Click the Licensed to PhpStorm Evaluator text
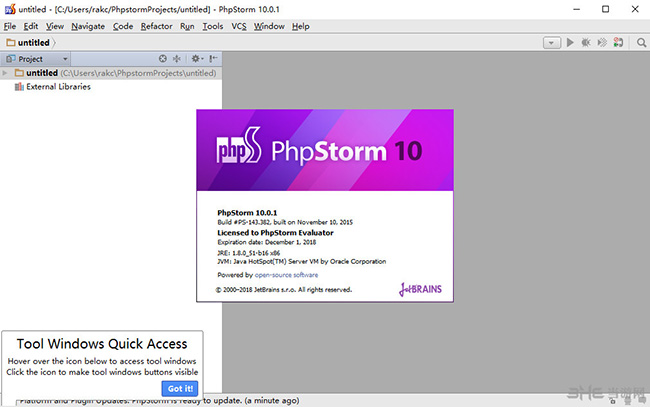The height and width of the screenshot is (407, 650). (275, 233)
